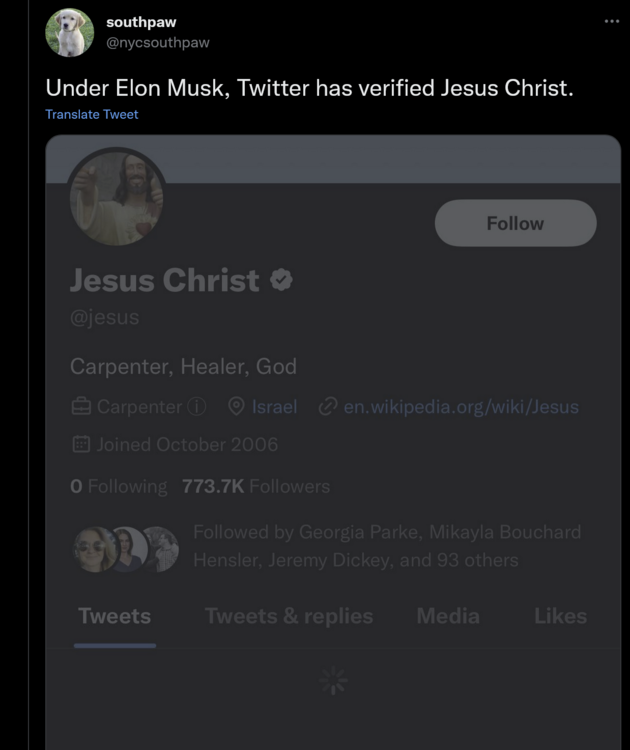Click the briefcase icon next to Carpenter
Screen dimensions: 630x750
(x=81, y=407)
